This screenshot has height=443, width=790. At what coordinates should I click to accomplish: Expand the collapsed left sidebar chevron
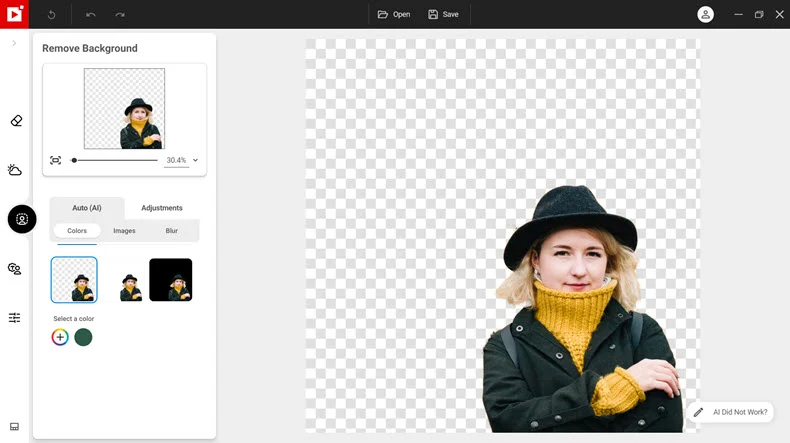pos(14,43)
